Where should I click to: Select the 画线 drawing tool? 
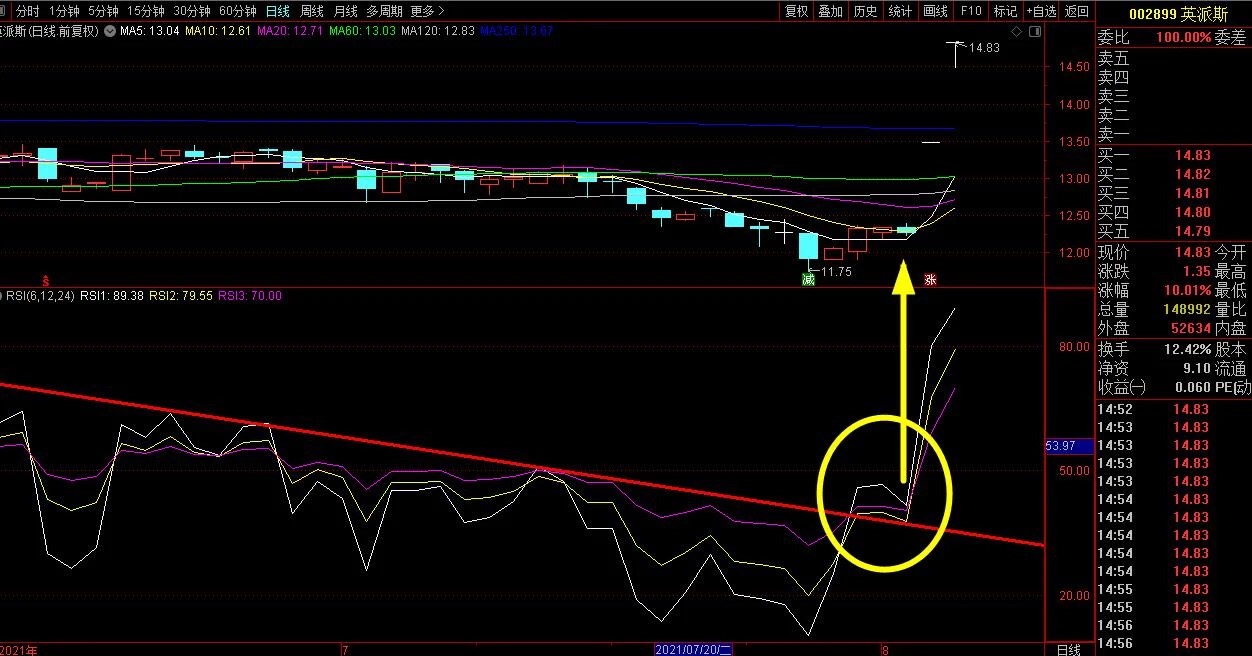pos(935,11)
